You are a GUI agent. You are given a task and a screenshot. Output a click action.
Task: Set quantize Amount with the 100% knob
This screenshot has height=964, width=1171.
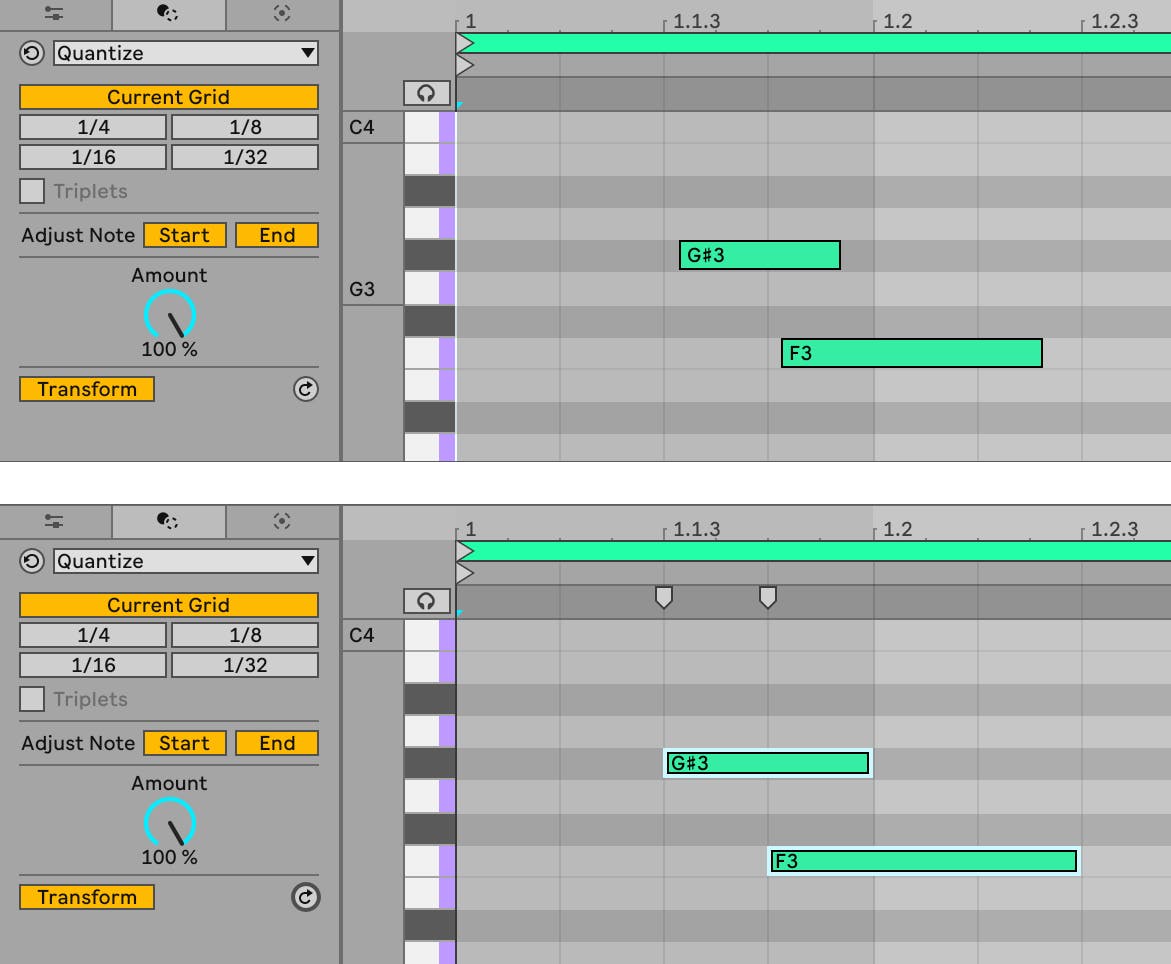tap(168, 316)
